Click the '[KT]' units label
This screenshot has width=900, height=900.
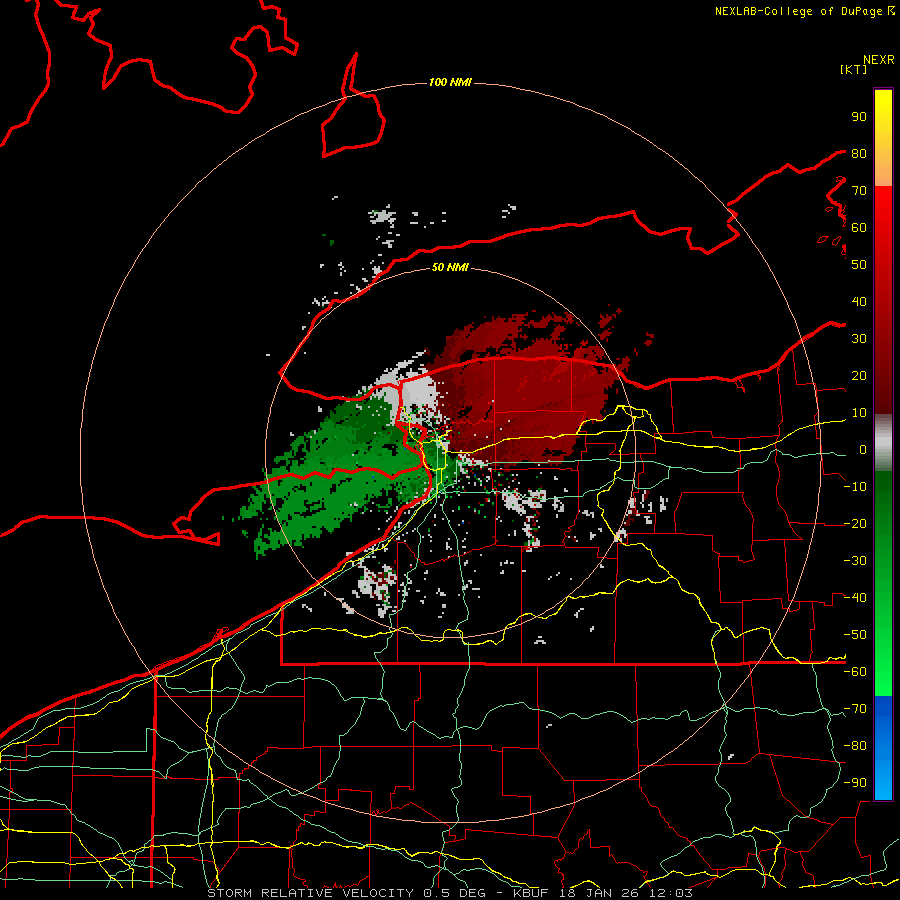coord(853,69)
